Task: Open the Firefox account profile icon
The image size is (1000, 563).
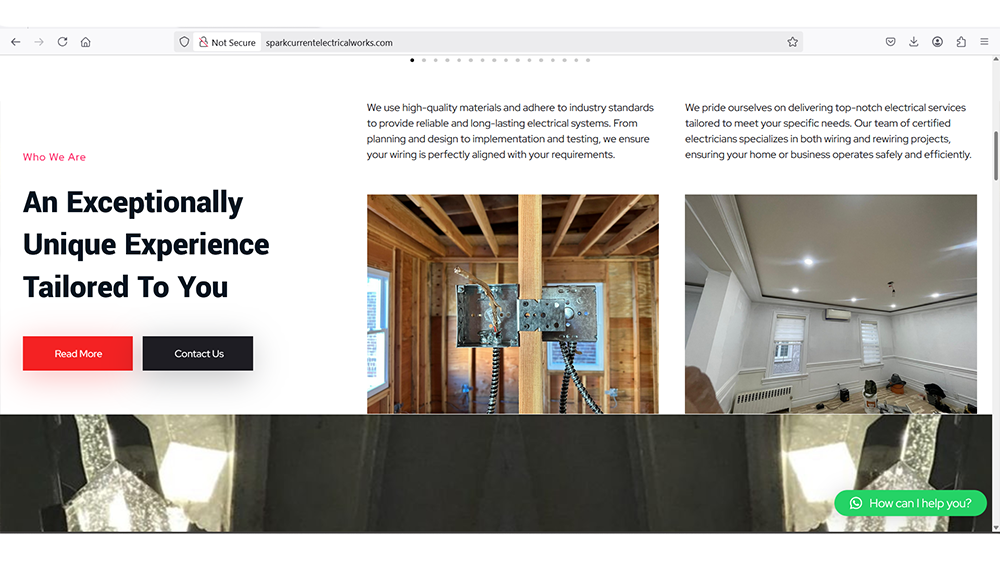Action: (x=938, y=42)
